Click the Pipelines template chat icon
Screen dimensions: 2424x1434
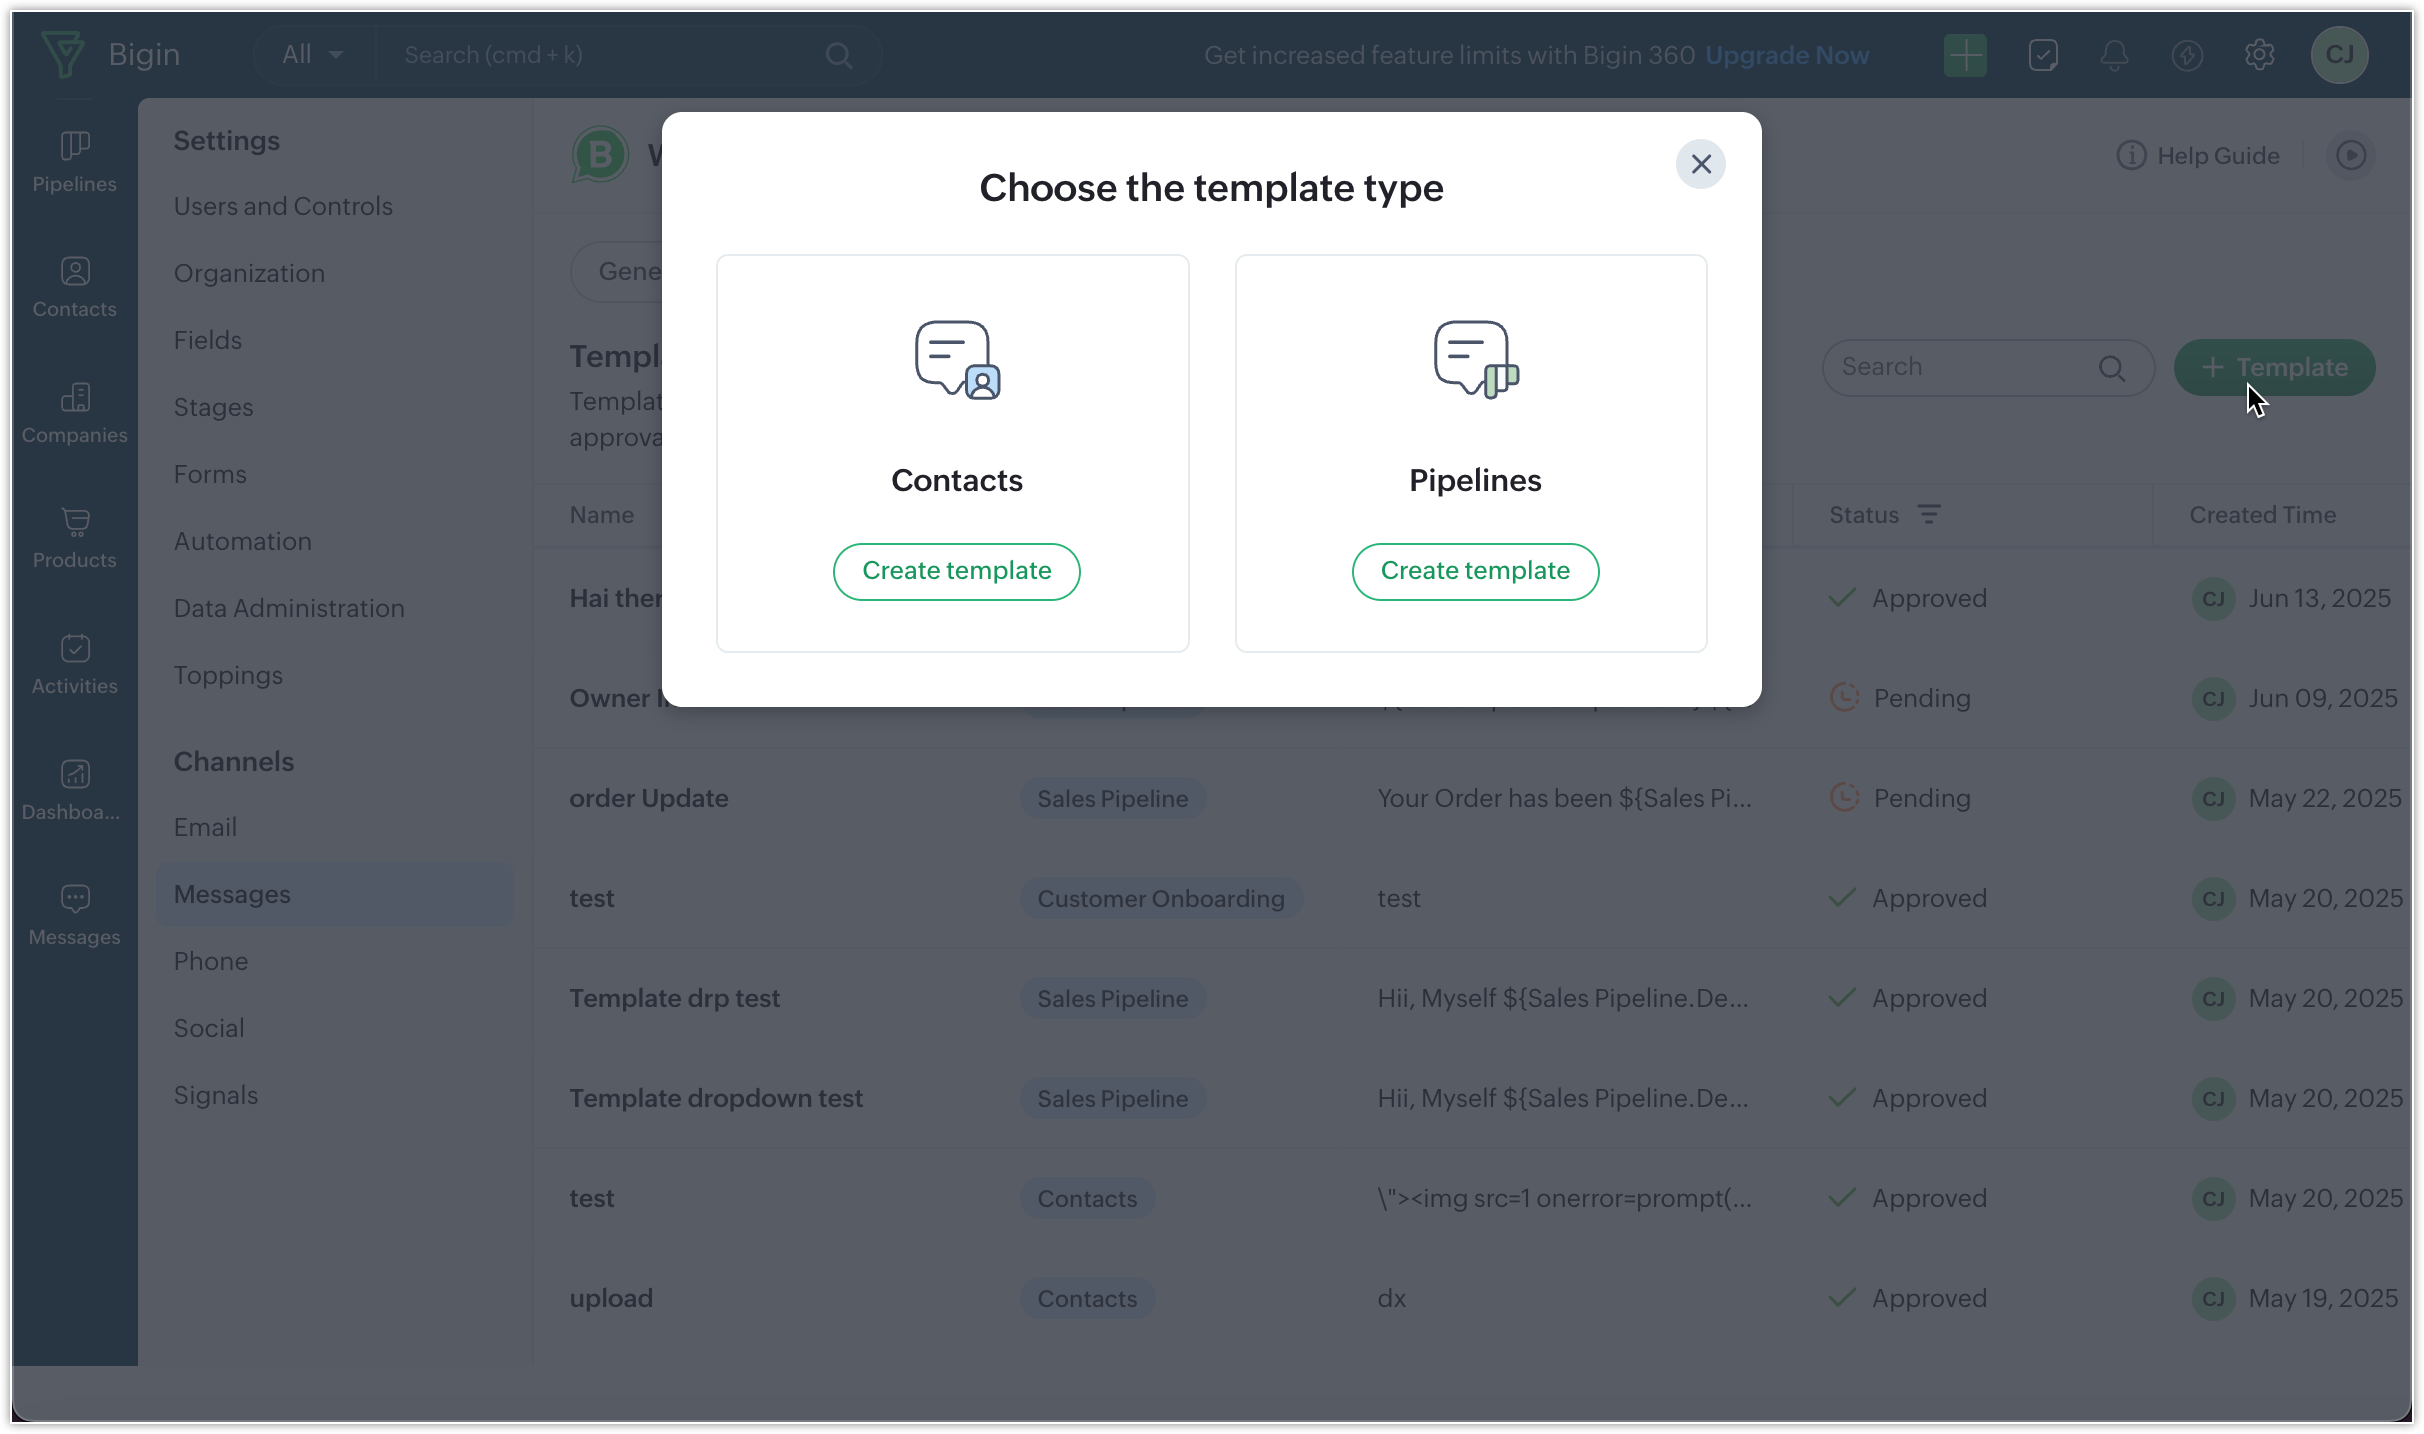pyautogui.click(x=1475, y=360)
